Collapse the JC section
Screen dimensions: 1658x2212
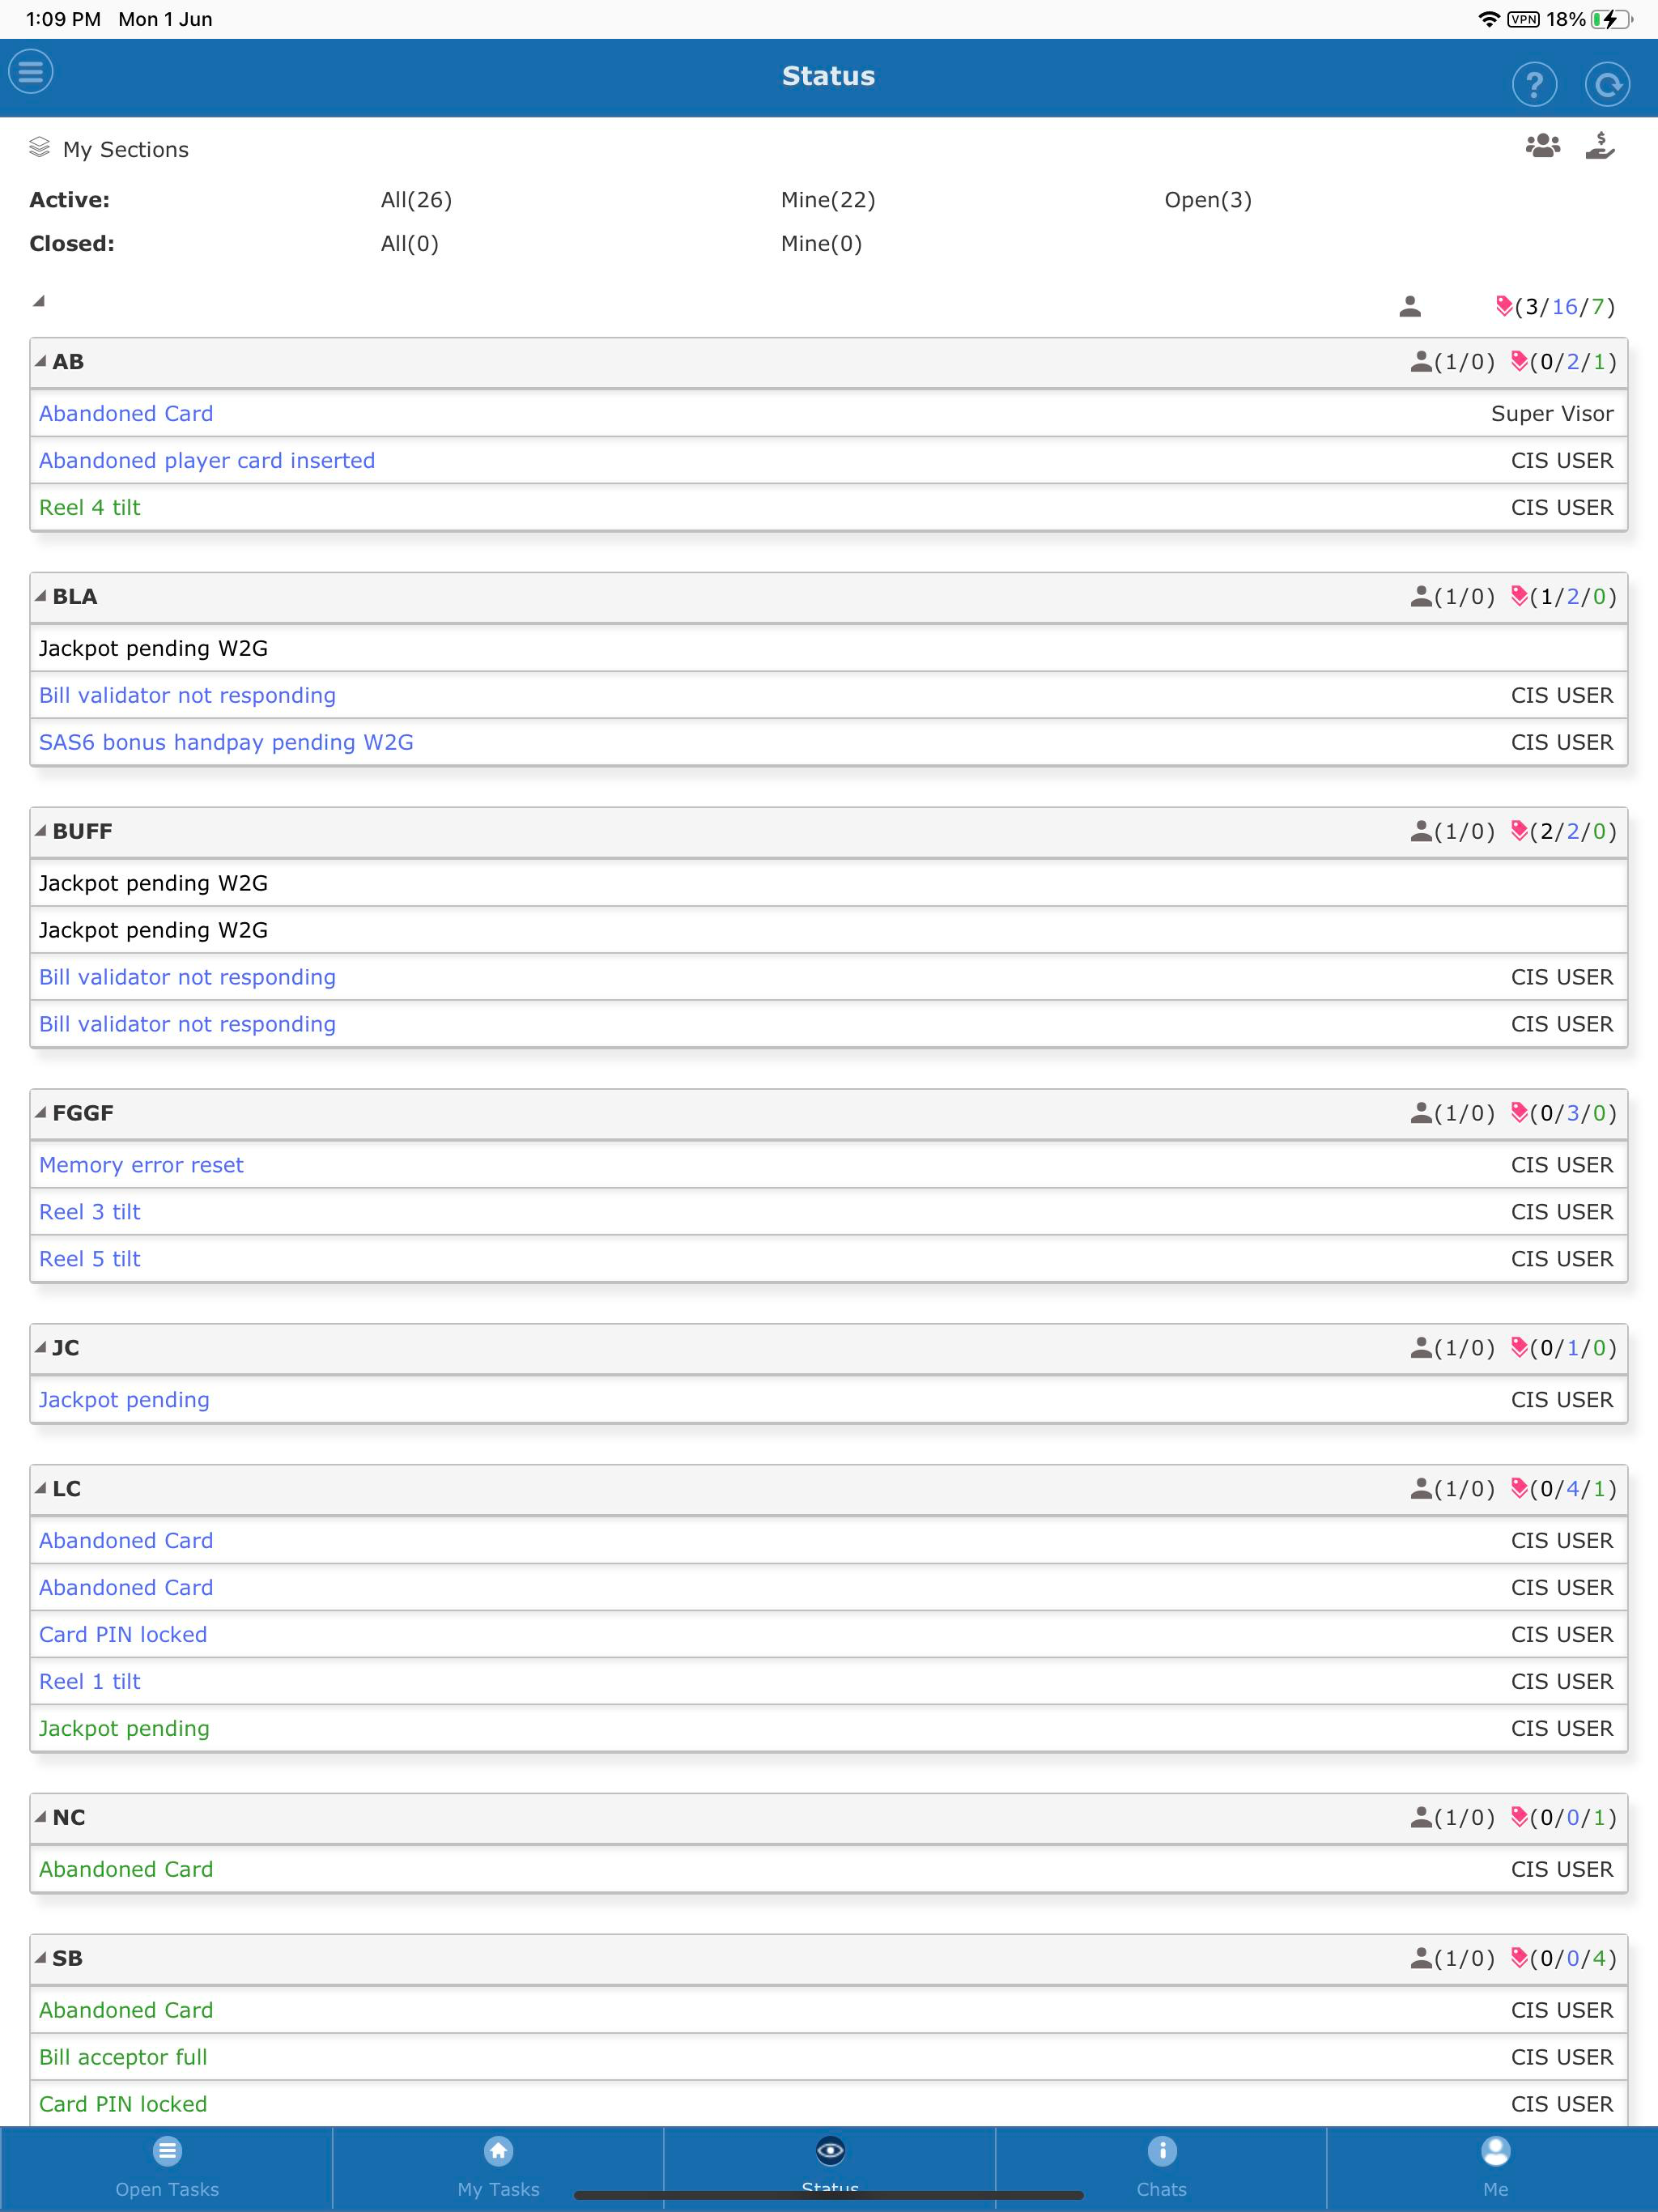pos(41,1347)
